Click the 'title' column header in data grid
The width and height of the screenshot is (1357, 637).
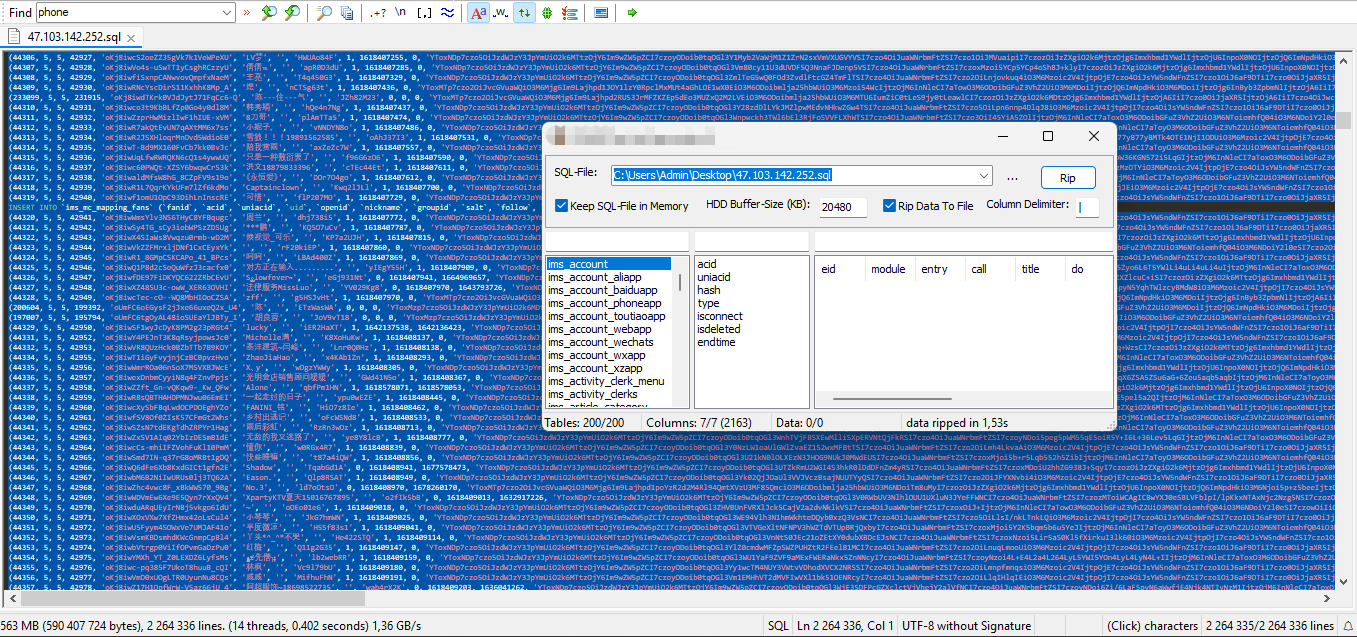tap(1041, 269)
